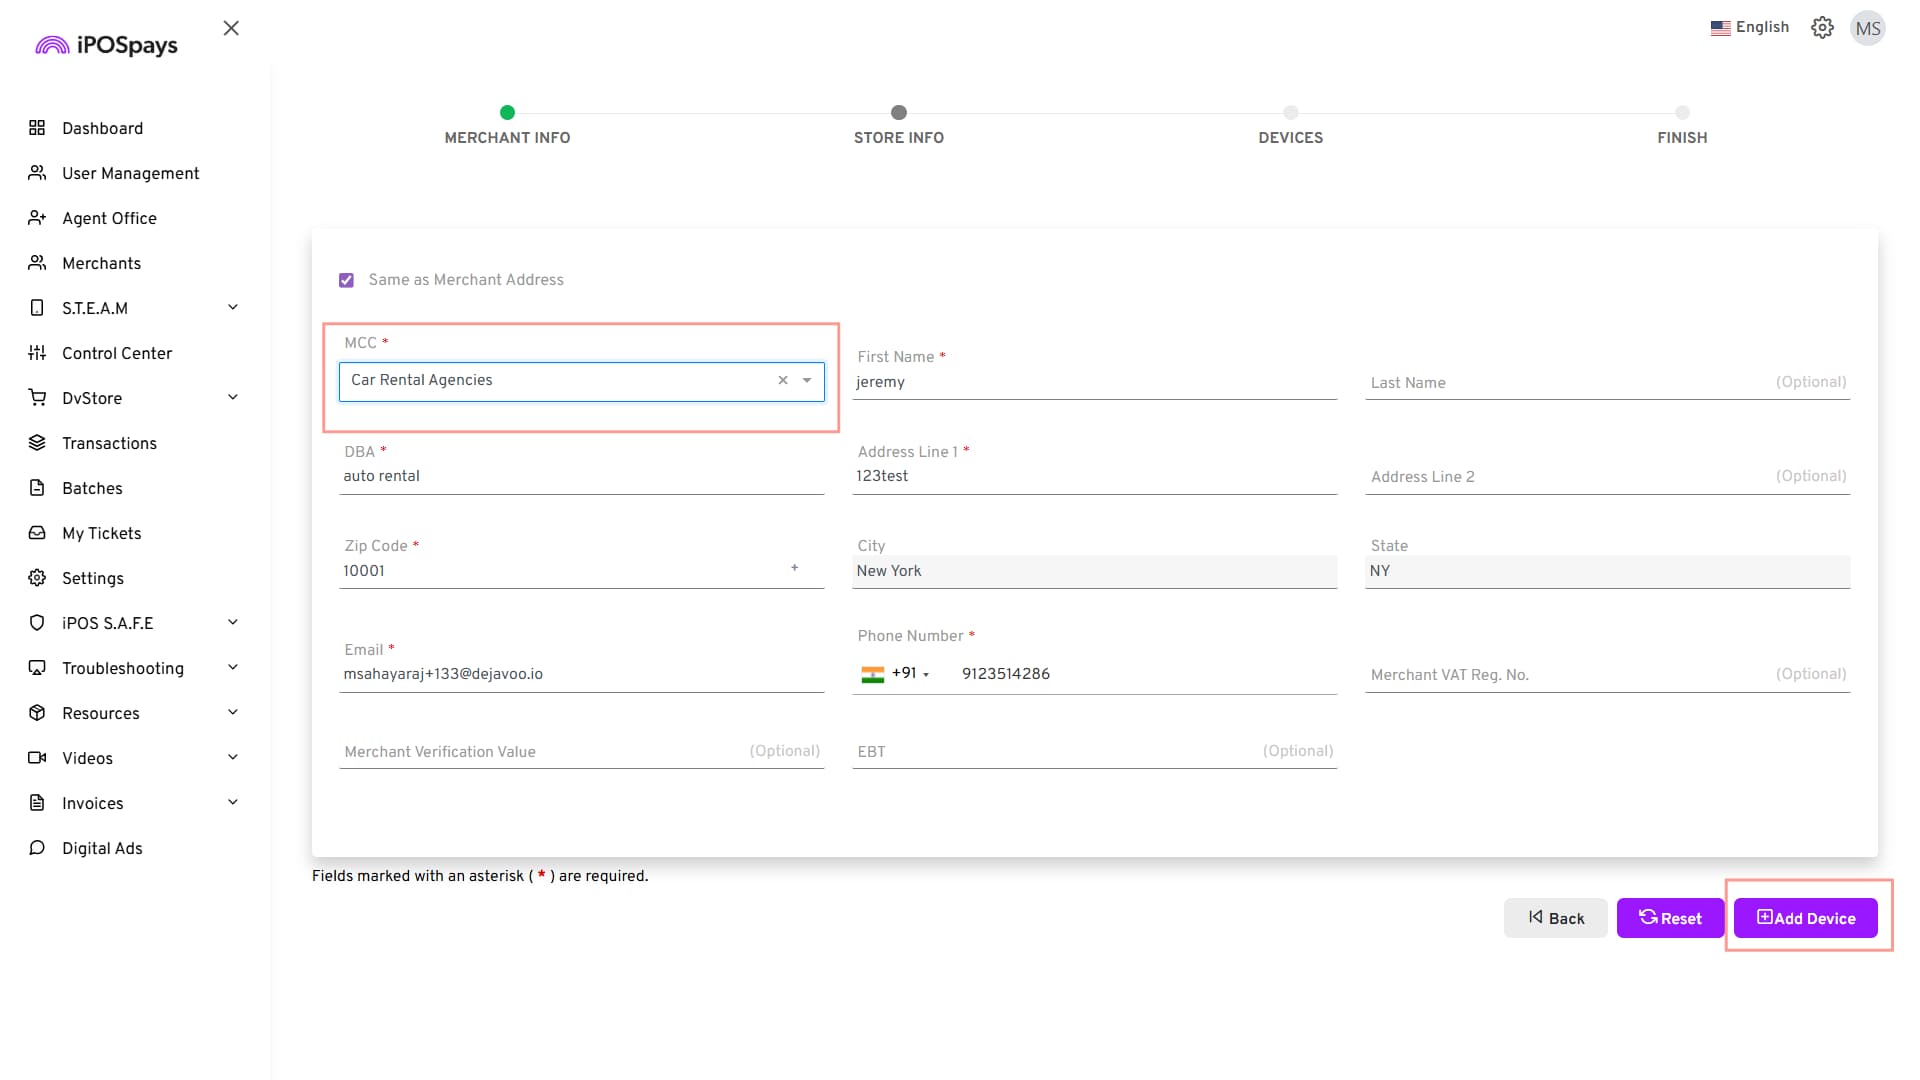Click the Zip Code input field

581,571
